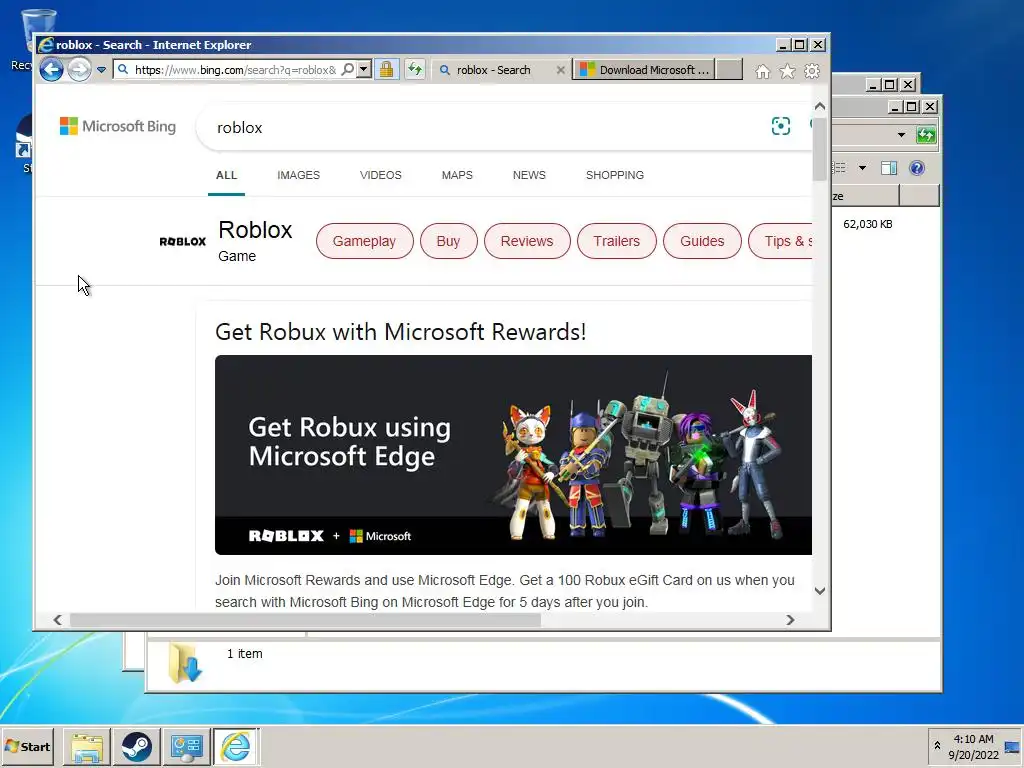Click the refresh page icon

(415, 69)
